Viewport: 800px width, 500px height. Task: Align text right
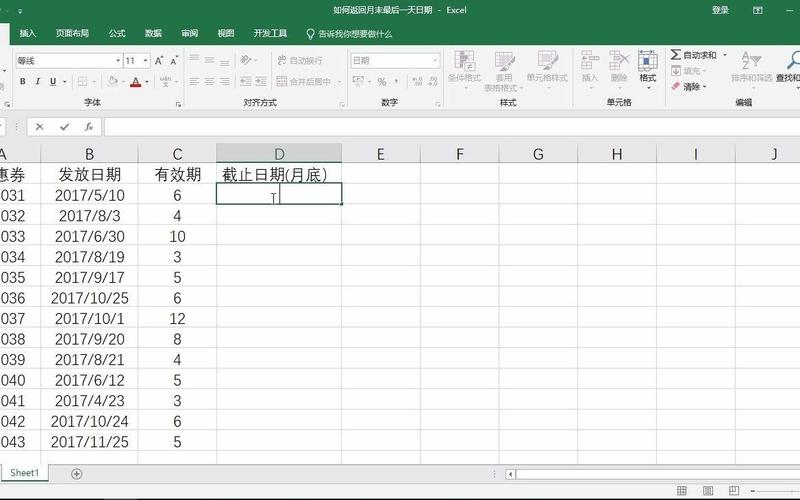(224, 82)
